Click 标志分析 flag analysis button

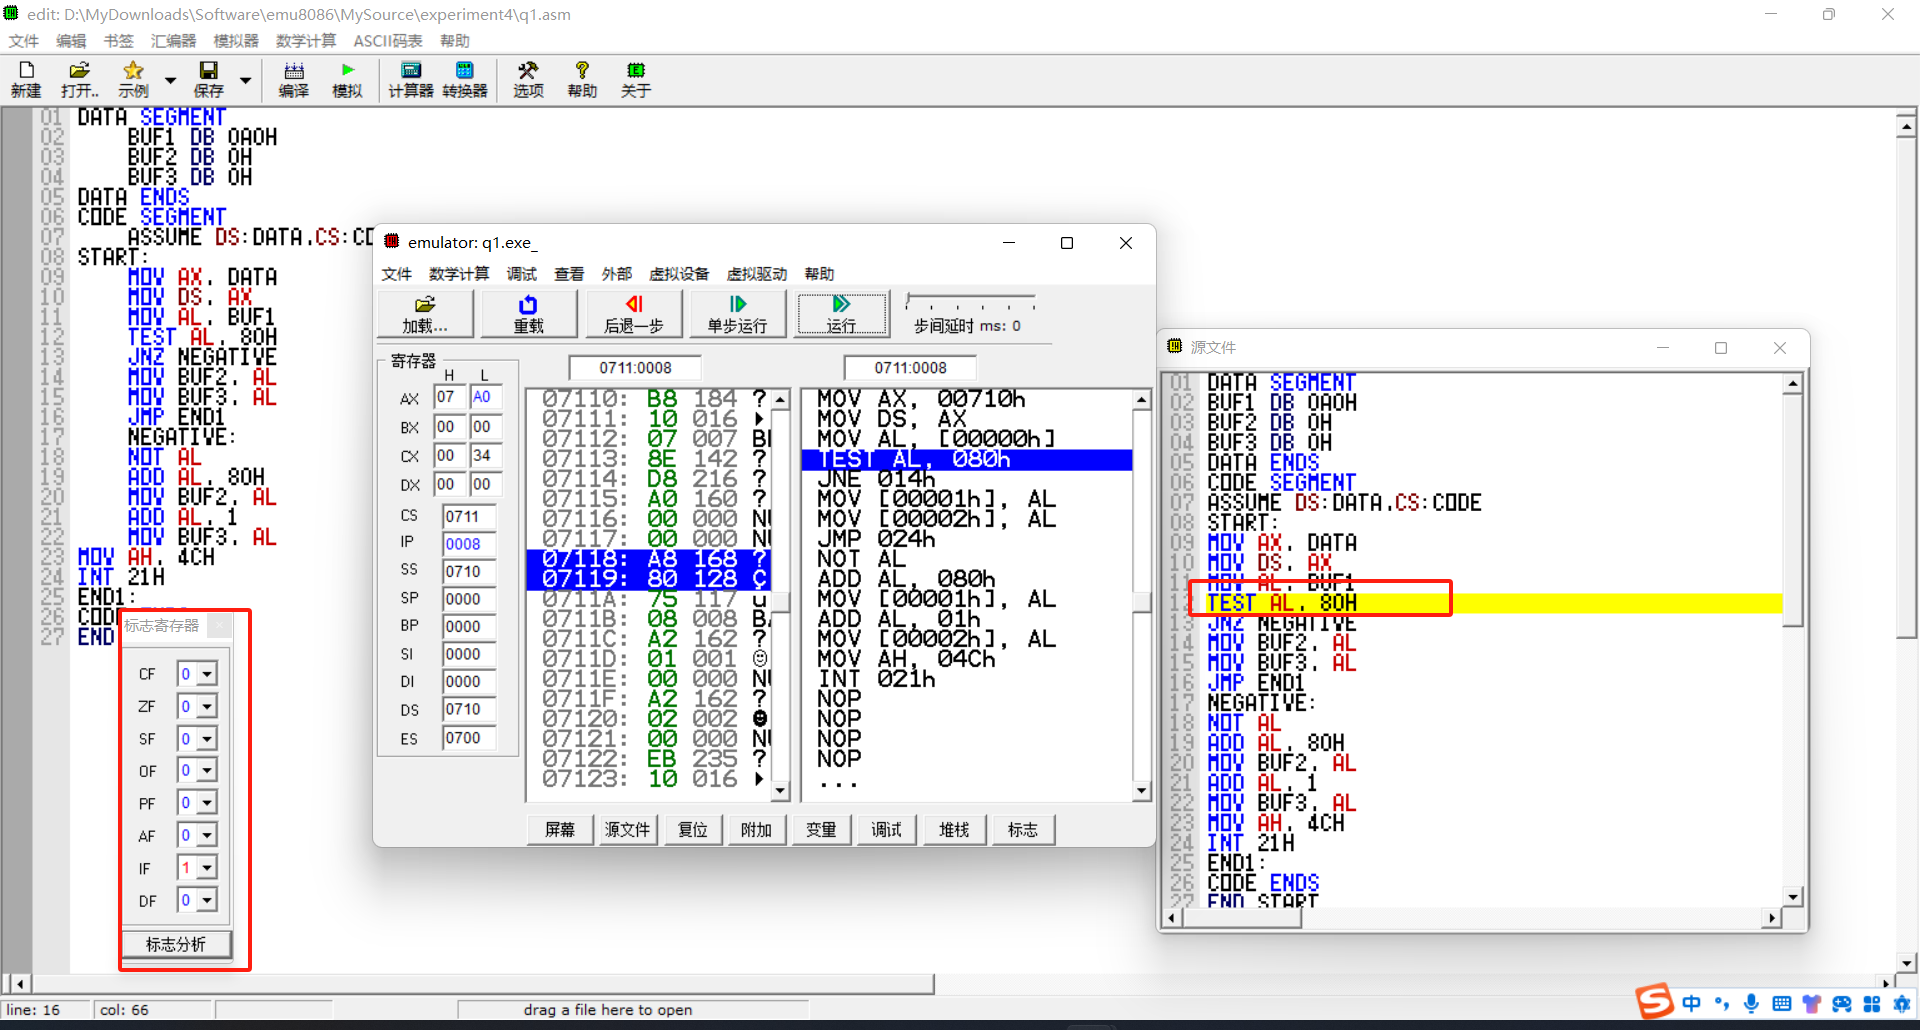(176, 944)
